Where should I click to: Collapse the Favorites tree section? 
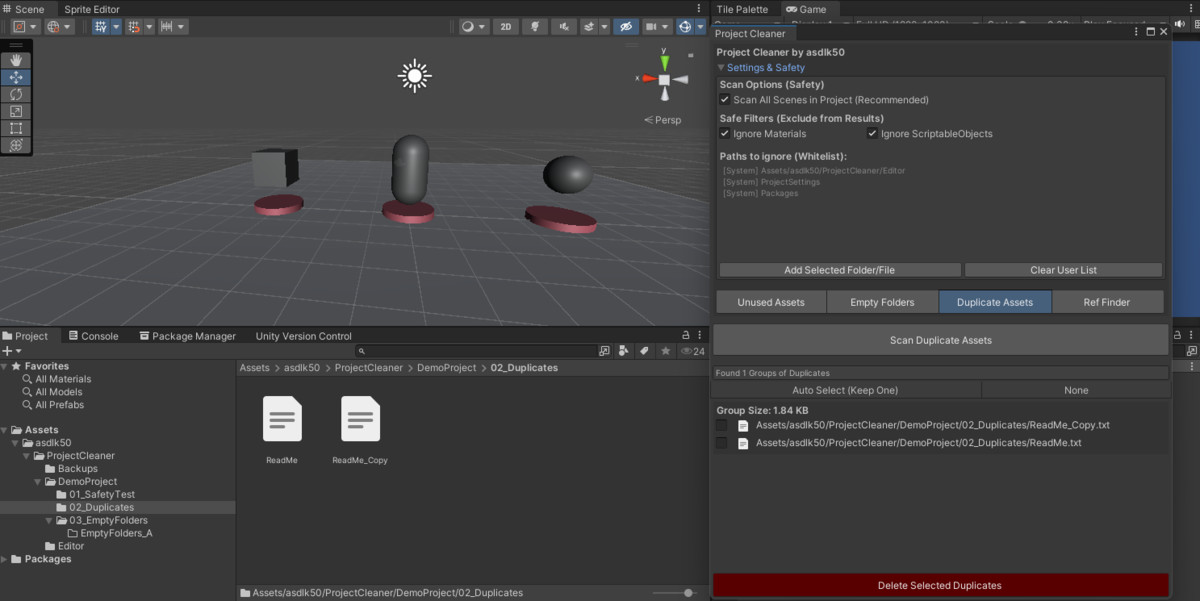[5, 366]
